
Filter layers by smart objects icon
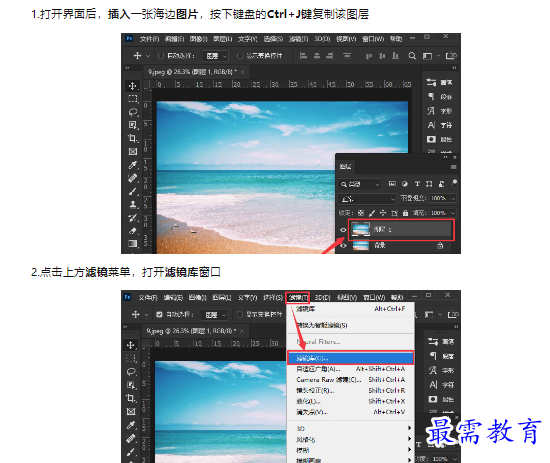pos(442,184)
